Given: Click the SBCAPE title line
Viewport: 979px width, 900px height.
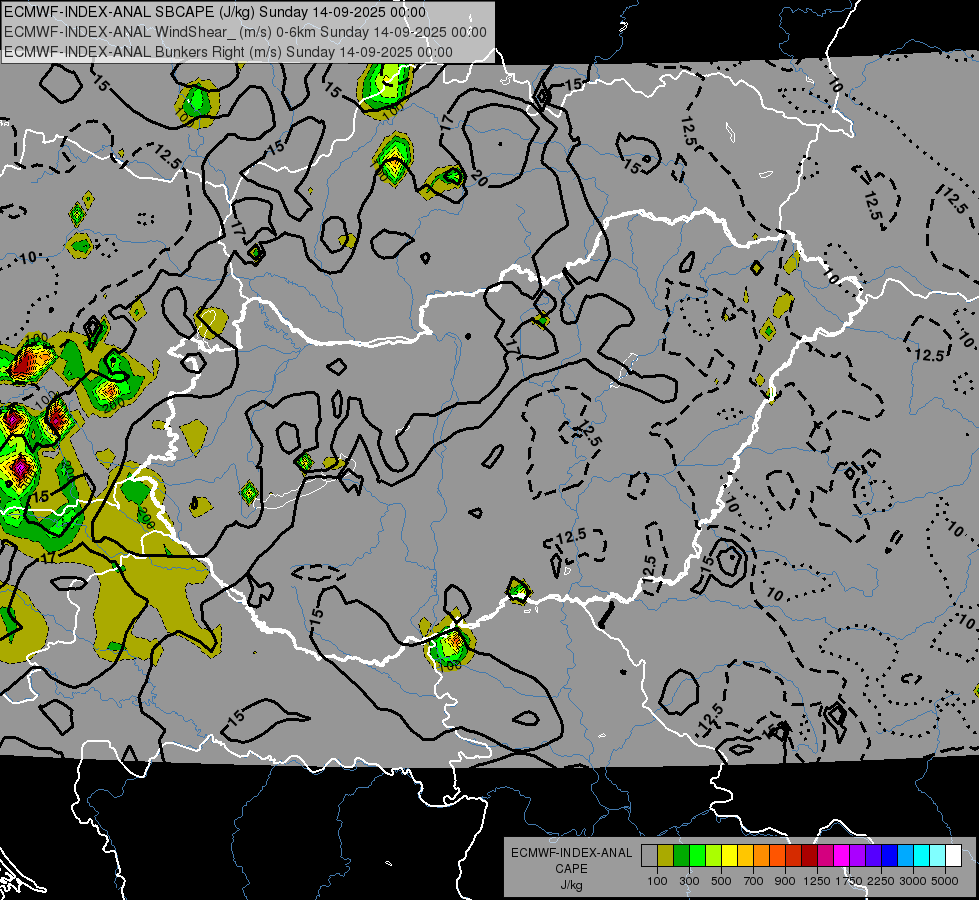Looking at the screenshot, I should pyautogui.click(x=215, y=12).
